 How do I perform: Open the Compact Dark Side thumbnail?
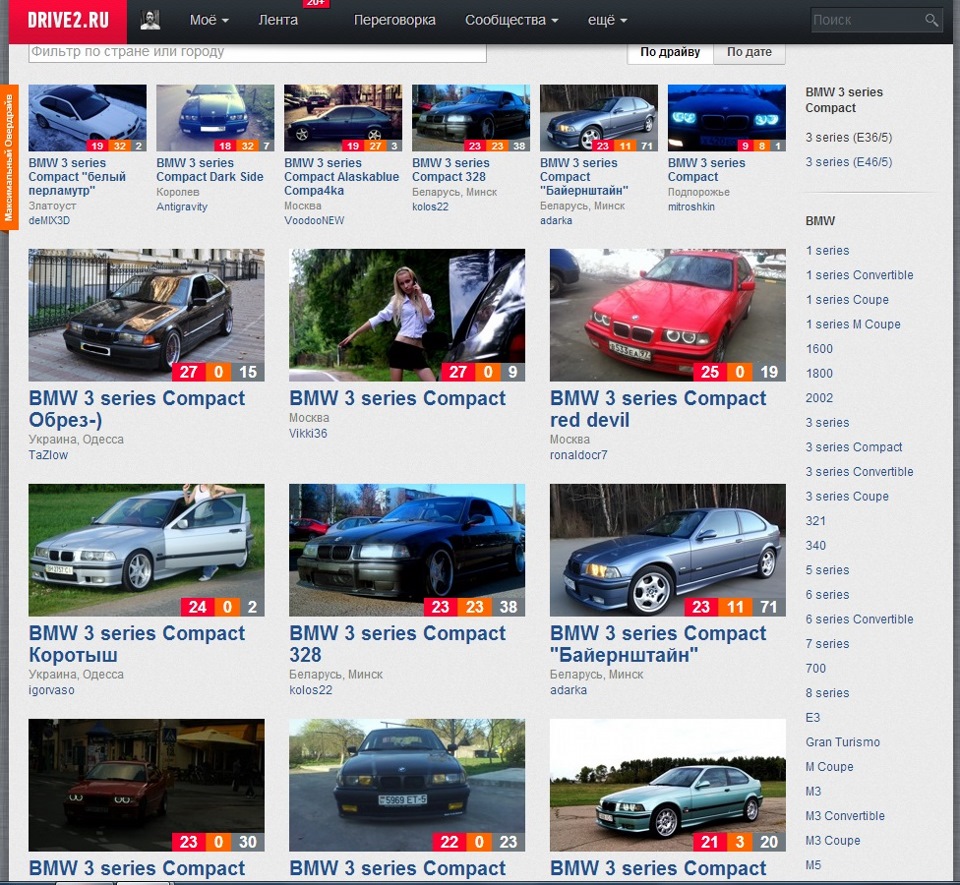215,118
